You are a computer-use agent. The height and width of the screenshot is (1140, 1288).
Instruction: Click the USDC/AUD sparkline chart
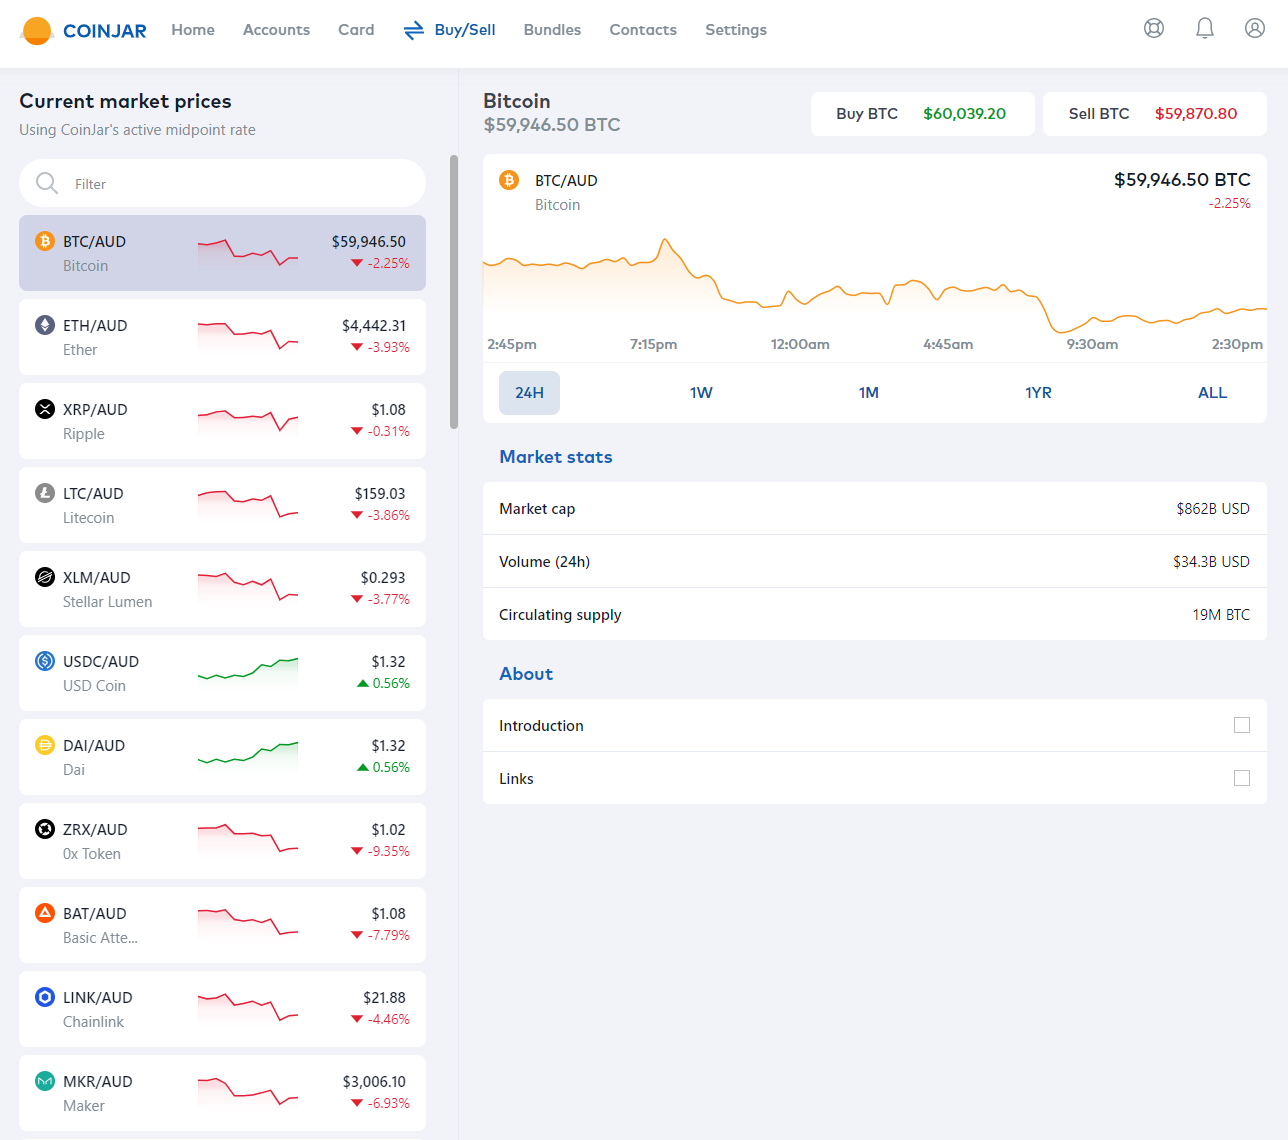click(x=248, y=670)
